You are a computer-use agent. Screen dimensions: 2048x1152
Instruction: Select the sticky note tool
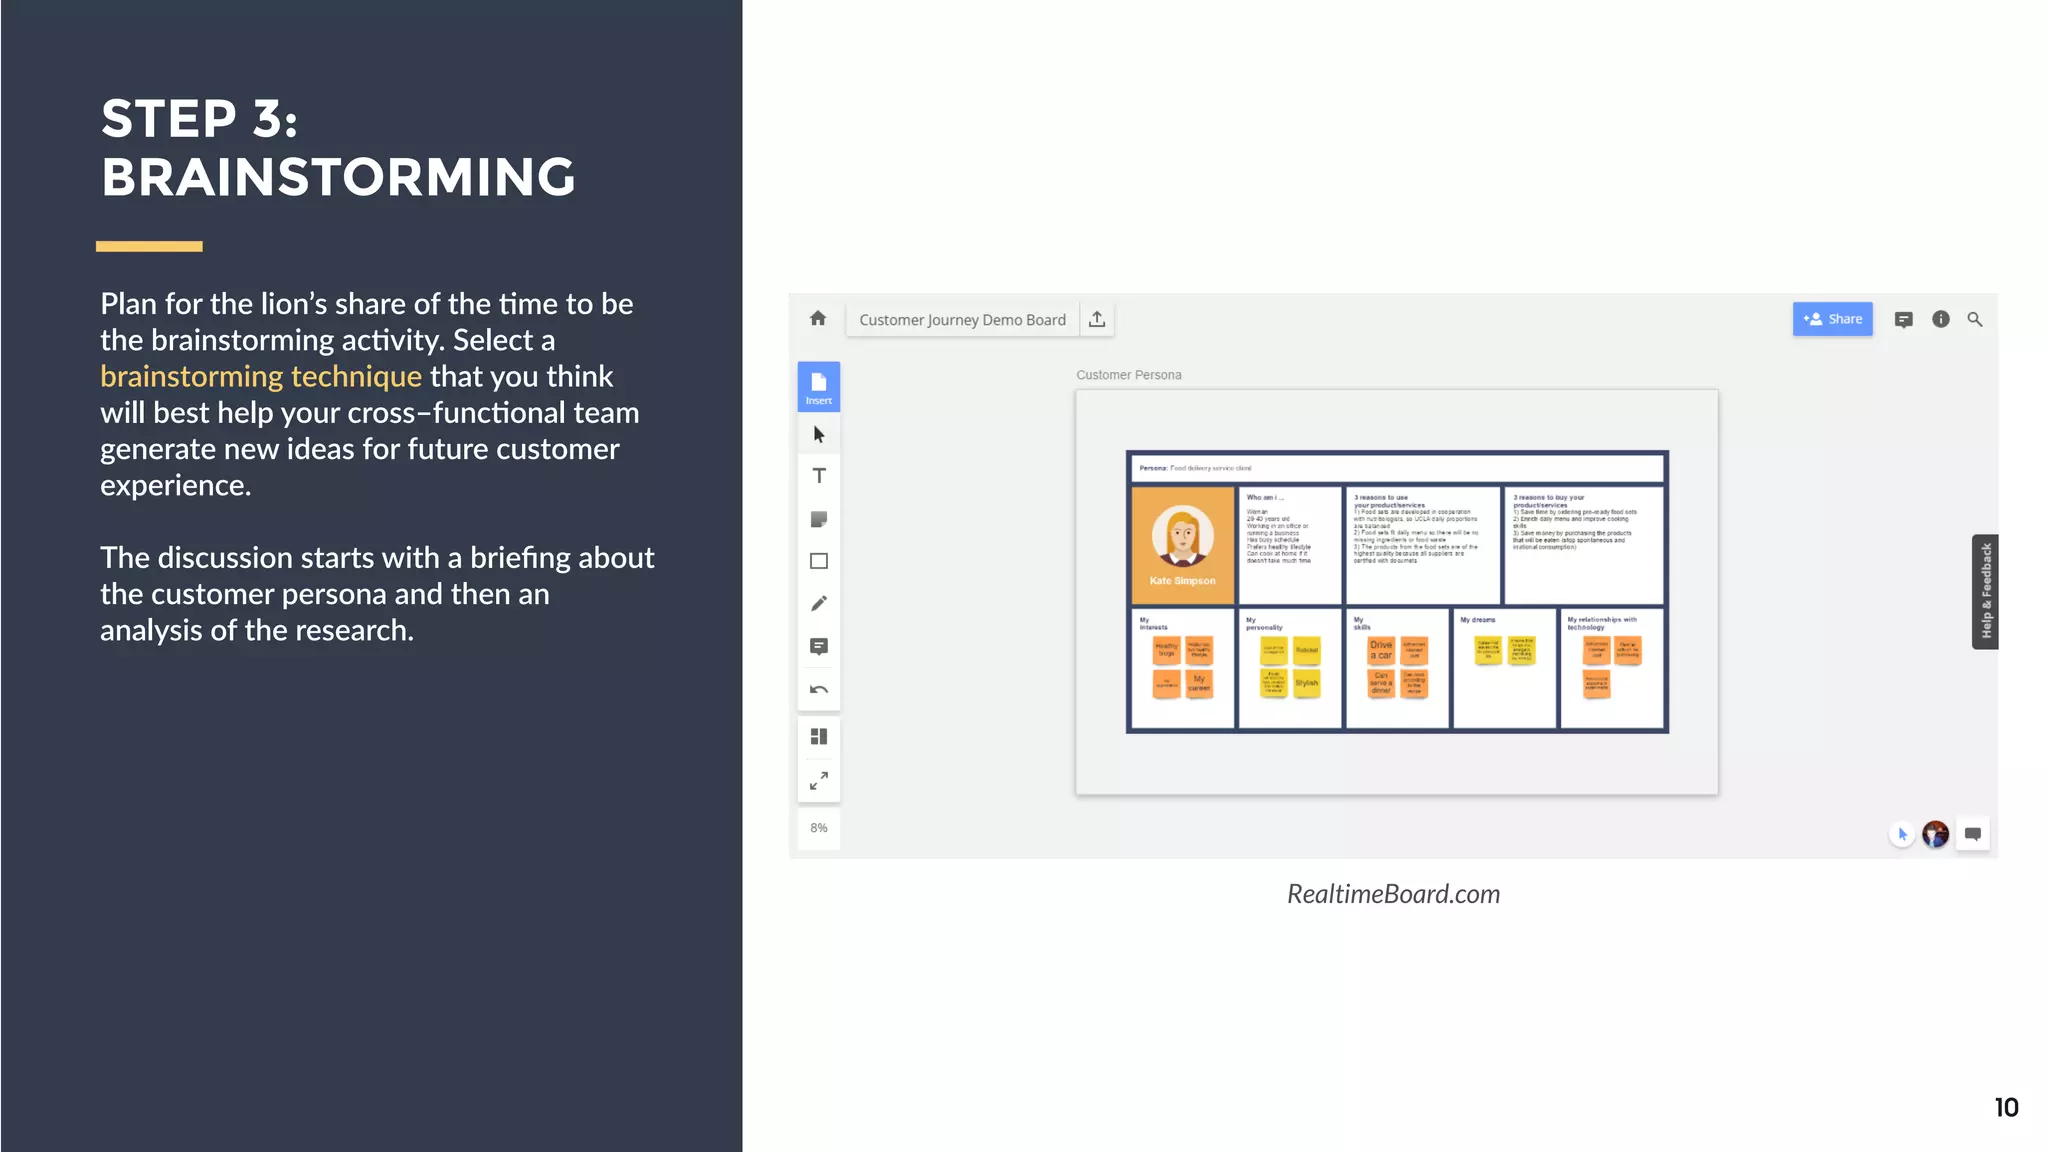[x=819, y=519]
